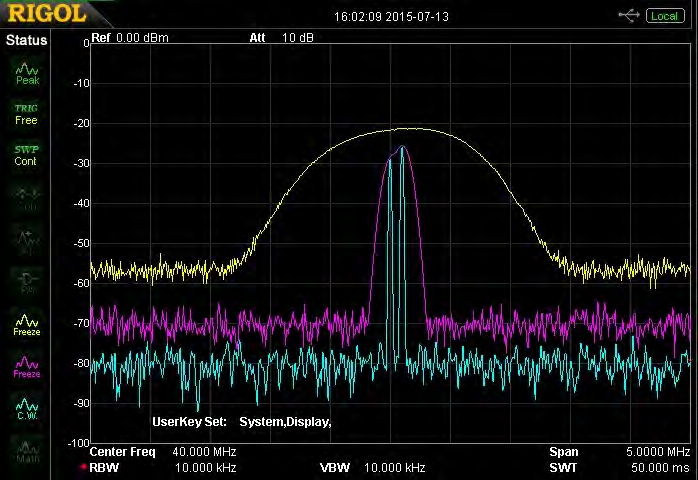Click the USB connection icon
The height and width of the screenshot is (480, 698).
point(629,16)
